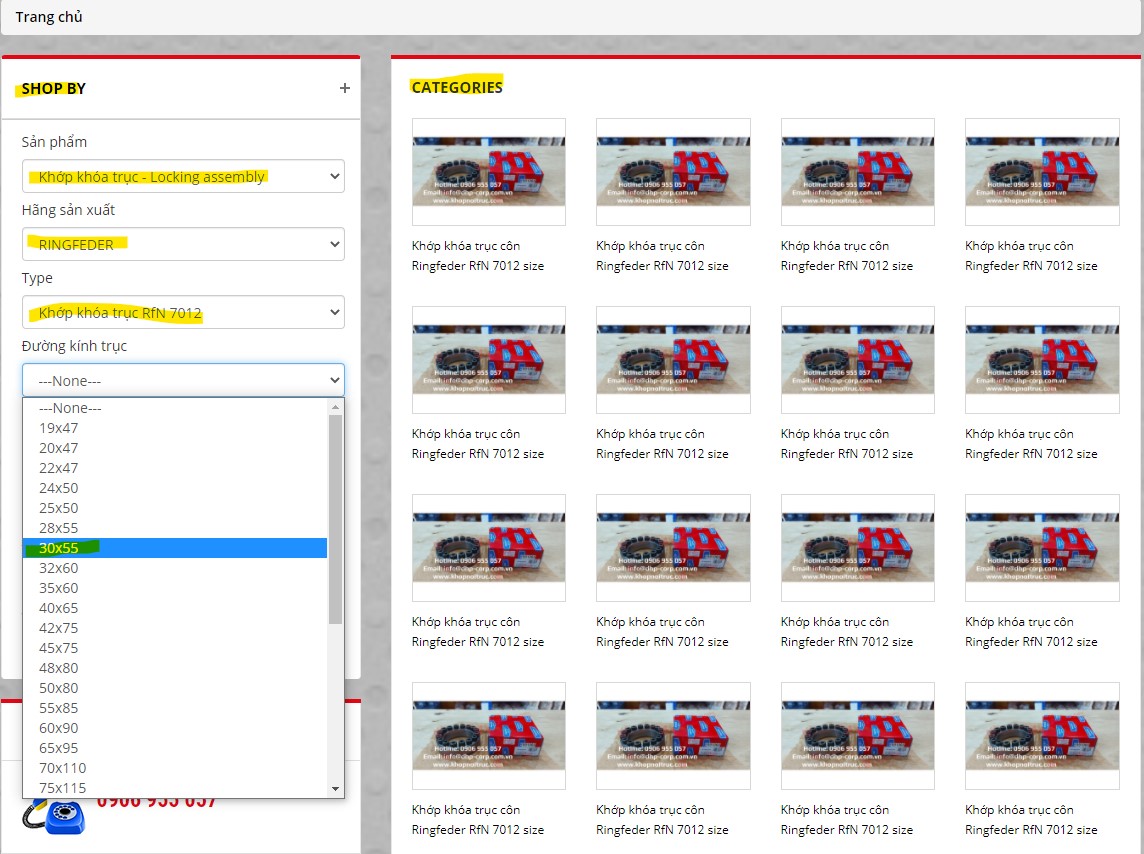The image size is (1144, 854).
Task: Click third row, third product title link
Action: tap(847, 632)
